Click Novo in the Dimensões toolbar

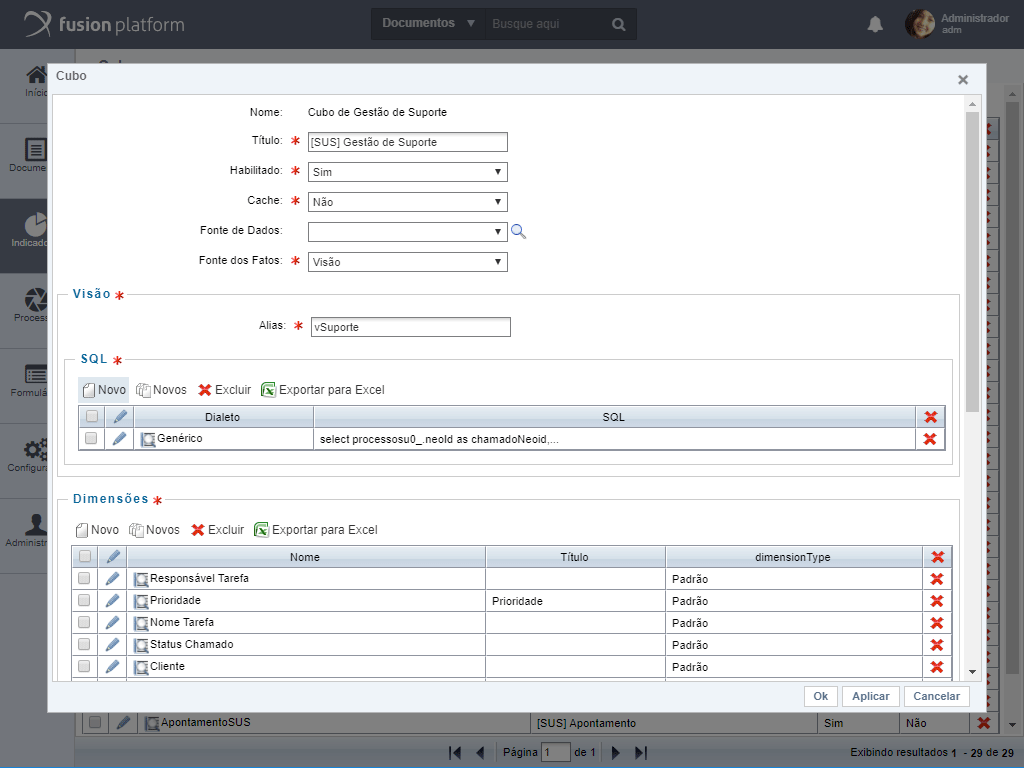[x=97, y=530]
